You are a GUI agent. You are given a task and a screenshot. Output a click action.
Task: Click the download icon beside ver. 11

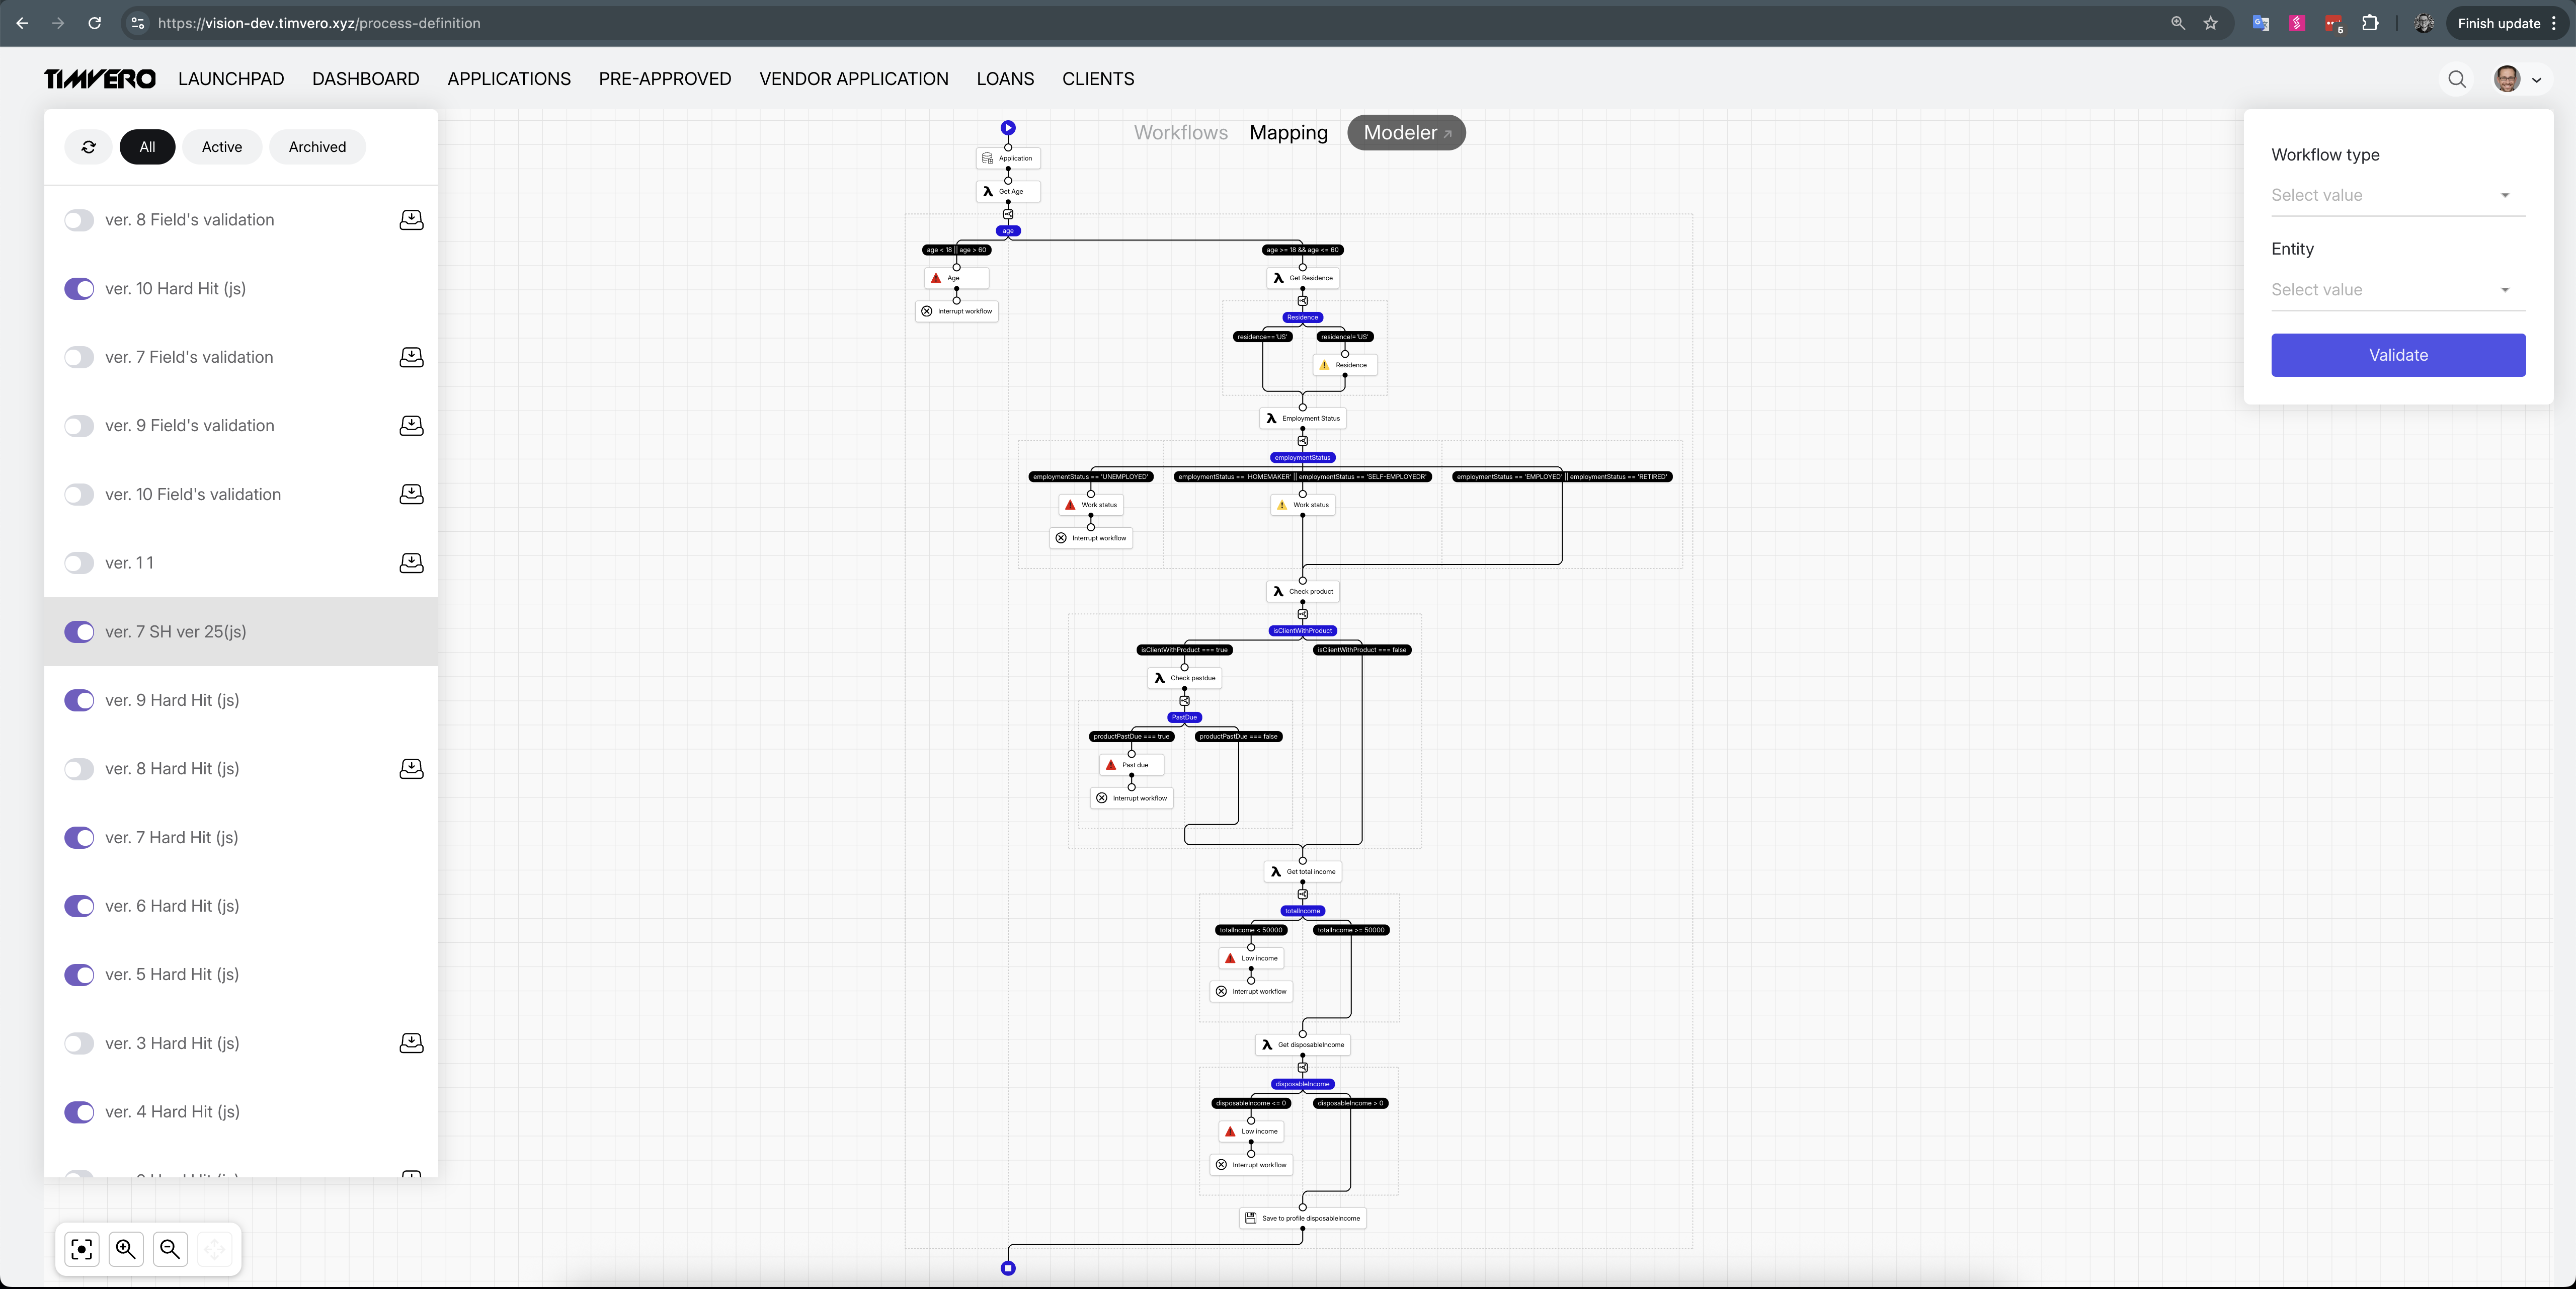pos(411,563)
